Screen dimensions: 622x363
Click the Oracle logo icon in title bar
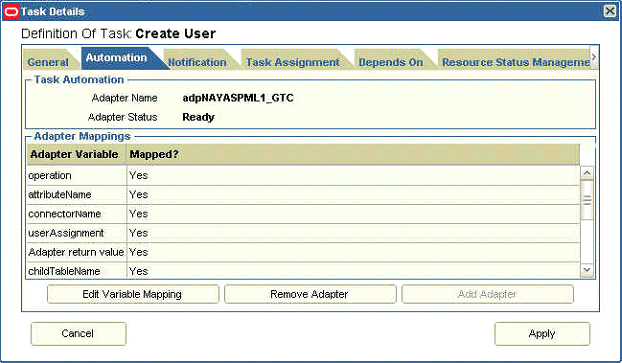11,12
